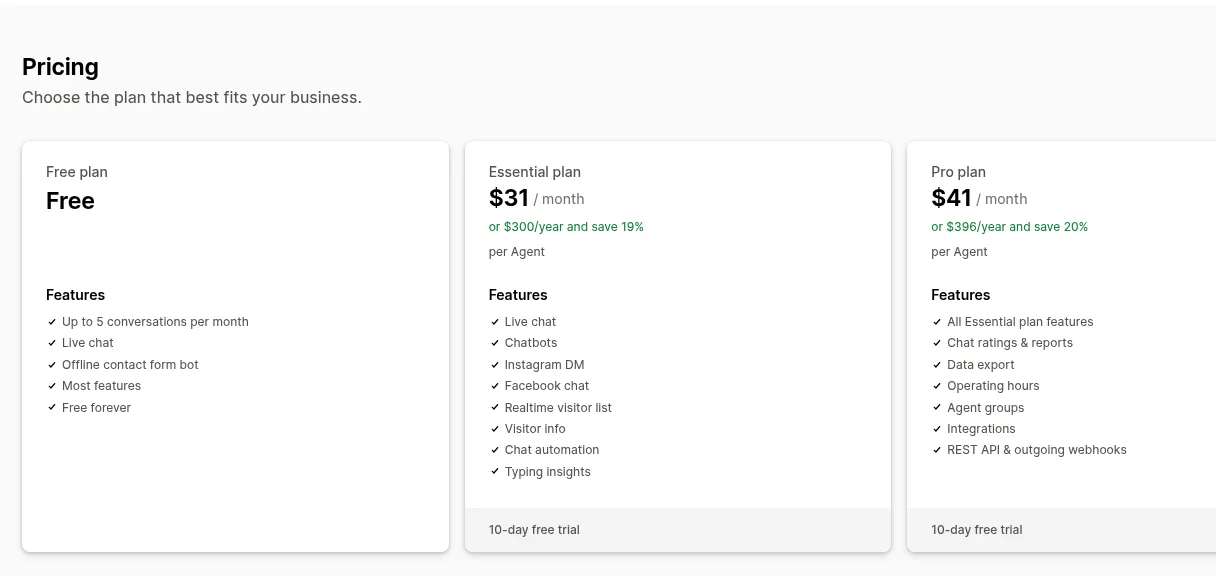Click 'per Agent' under Pro plan price

coord(959,252)
